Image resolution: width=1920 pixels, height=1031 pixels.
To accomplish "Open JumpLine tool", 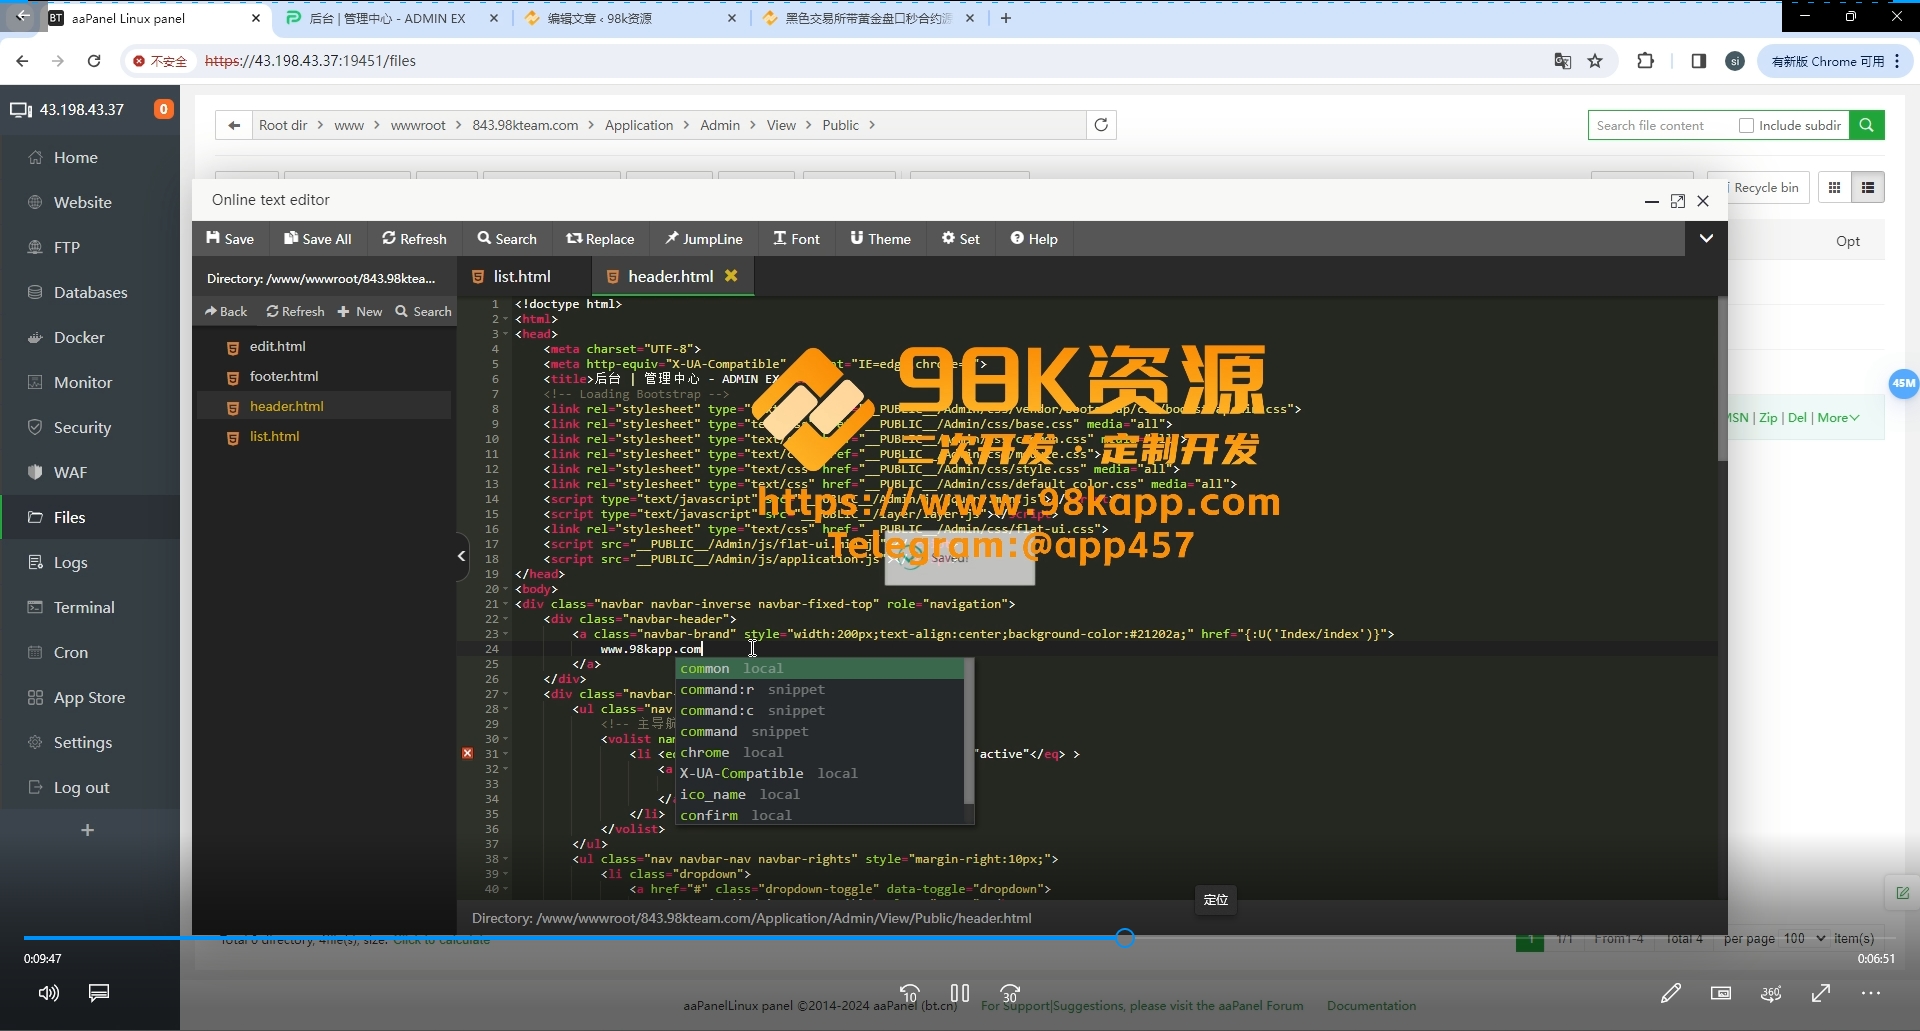I will pos(704,238).
